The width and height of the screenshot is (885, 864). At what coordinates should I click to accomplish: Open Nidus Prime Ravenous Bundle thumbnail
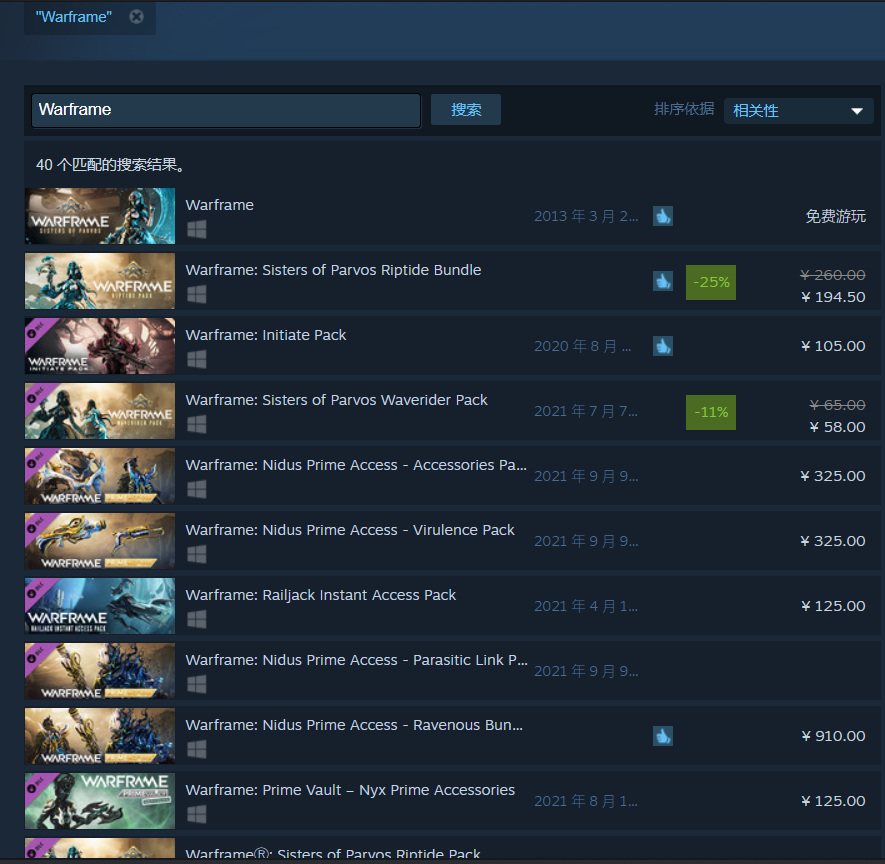100,736
